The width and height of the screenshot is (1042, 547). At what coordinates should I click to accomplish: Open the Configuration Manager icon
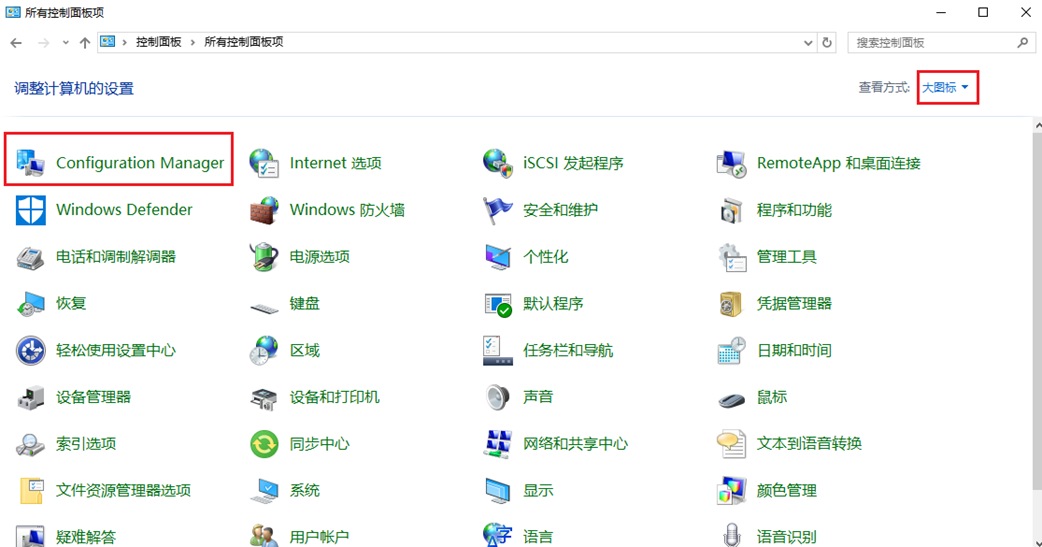(30, 163)
